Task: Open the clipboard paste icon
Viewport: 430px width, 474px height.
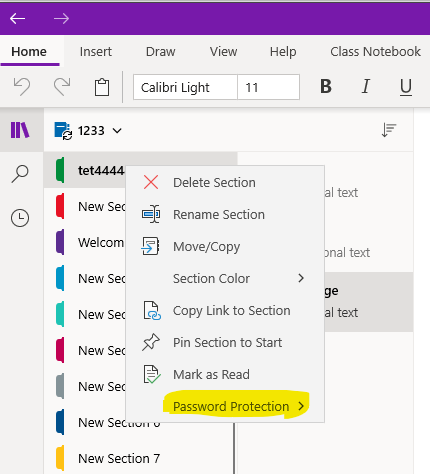Action: 102,87
